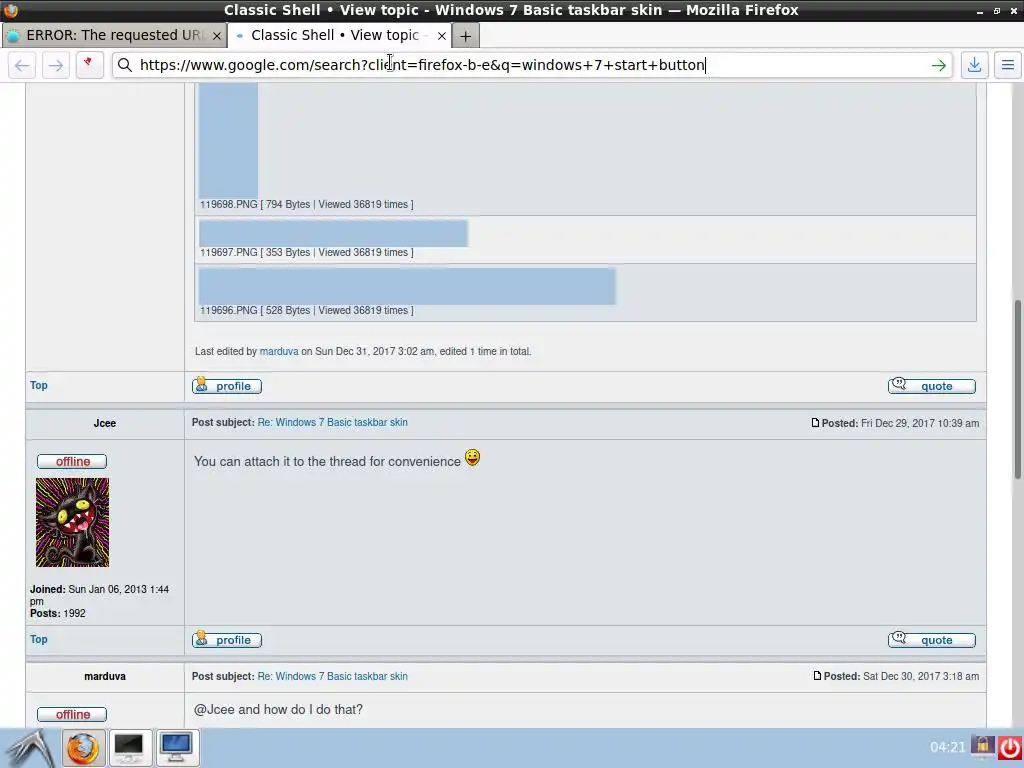Check the 04:21 clock in taskbar
1024x768 pixels.
pyautogui.click(x=947, y=747)
